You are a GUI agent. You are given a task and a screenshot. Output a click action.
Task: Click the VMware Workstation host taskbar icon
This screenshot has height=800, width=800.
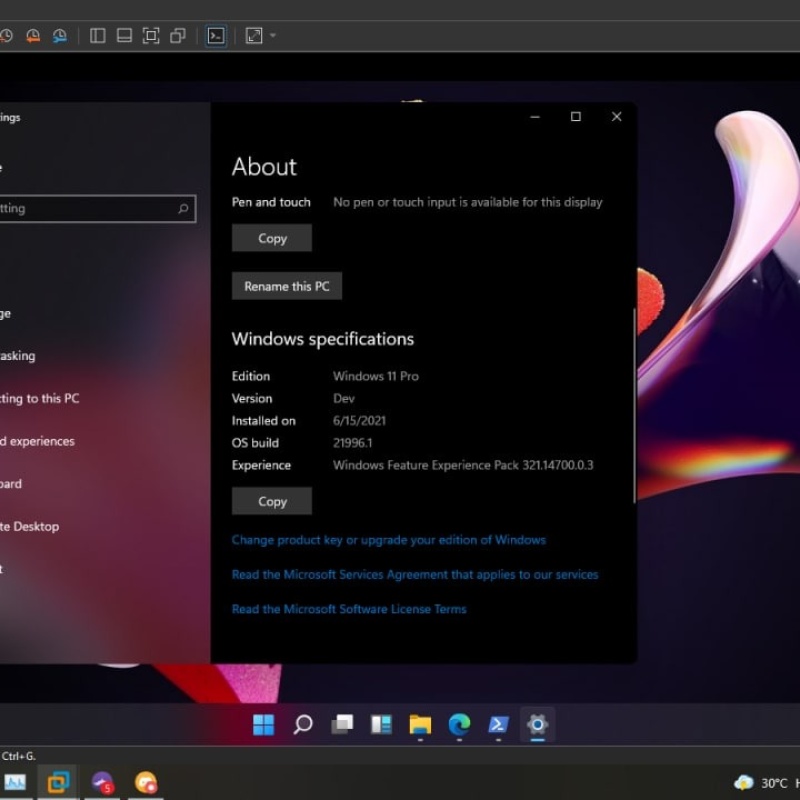[58, 782]
